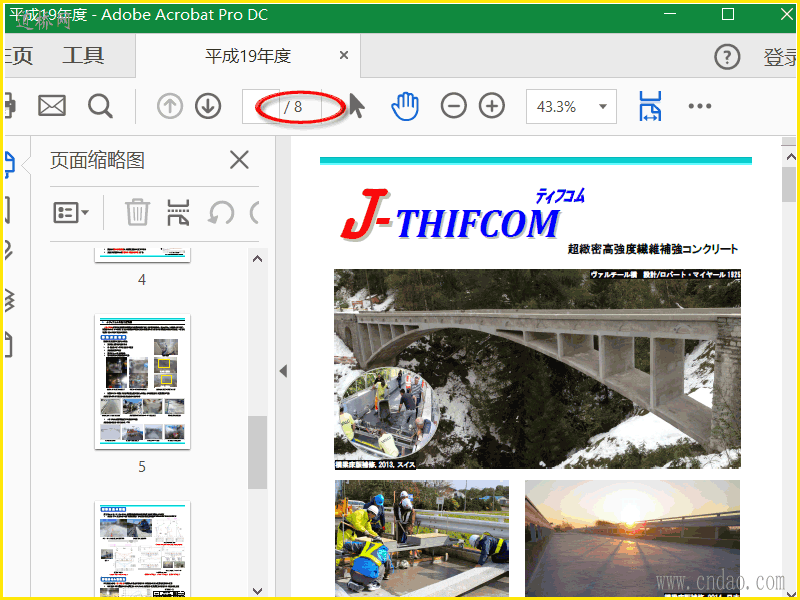Zoom out with the minus icon

coord(454,106)
